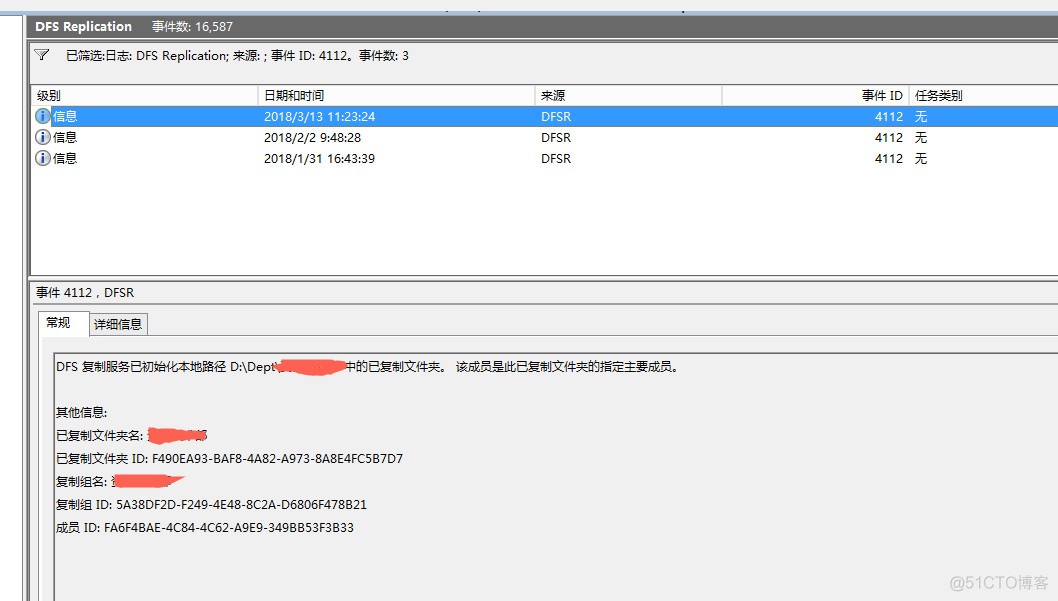The height and width of the screenshot is (601, 1058).
Task: Switch to the 详细信息 tab
Action: tap(118, 324)
